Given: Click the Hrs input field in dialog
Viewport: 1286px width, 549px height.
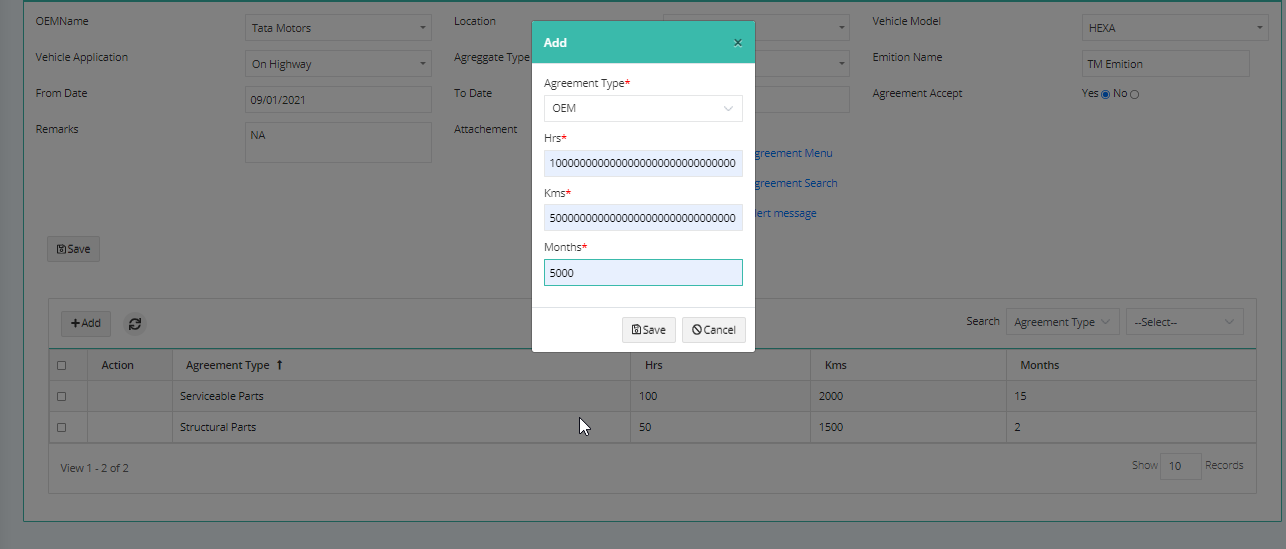Looking at the screenshot, I should [643, 163].
